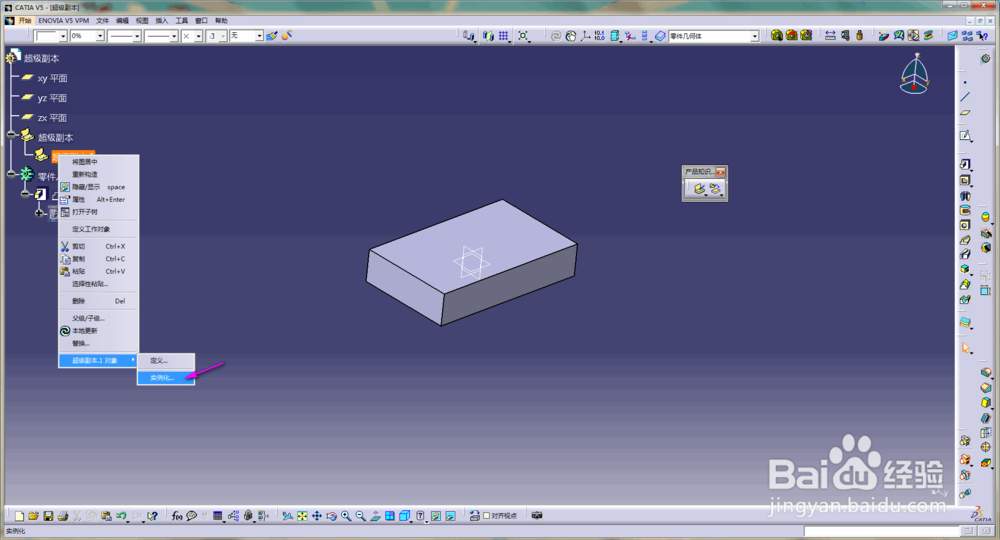Open the 开始 menu
This screenshot has width=1000, height=540.
click(x=24, y=20)
